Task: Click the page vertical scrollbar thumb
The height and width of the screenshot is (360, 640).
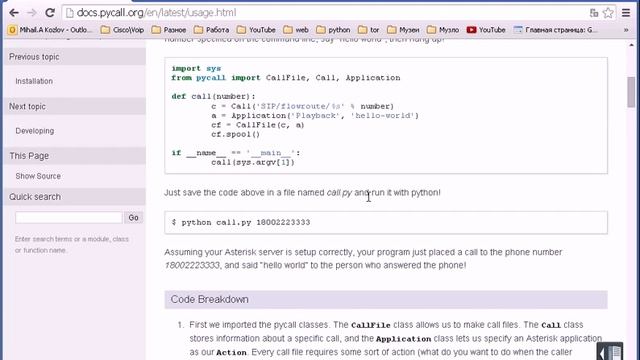Action: point(631,92)
